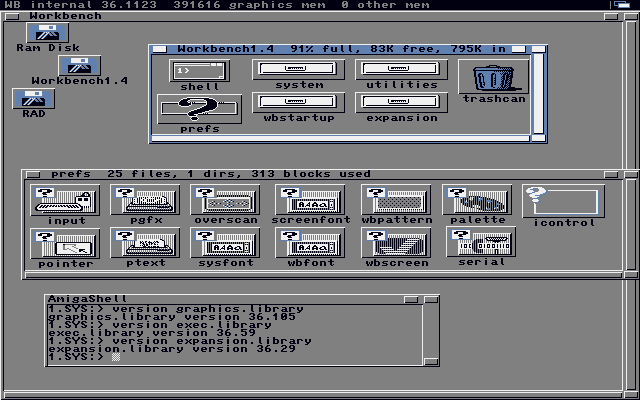Viewport: 640px width, 400px height.
Task: Click 'WB internal 36.1123' screen title text
Action: (x=80, y=5)
